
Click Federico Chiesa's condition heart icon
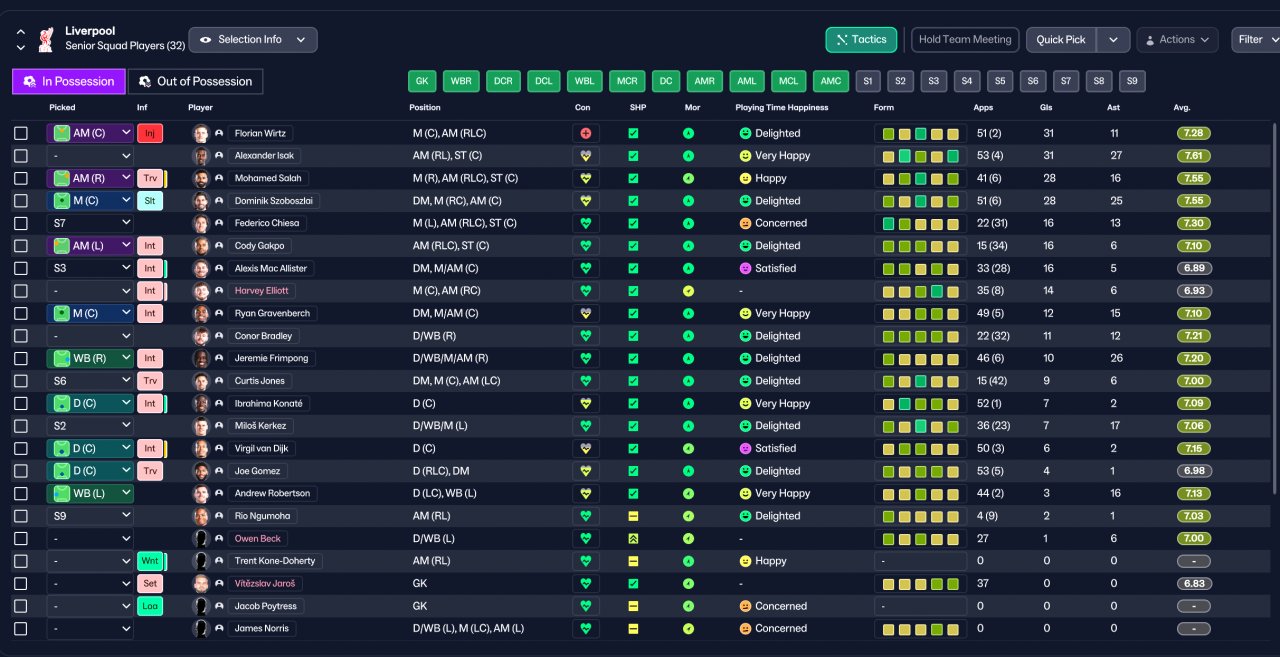click(x=586, y=223)
